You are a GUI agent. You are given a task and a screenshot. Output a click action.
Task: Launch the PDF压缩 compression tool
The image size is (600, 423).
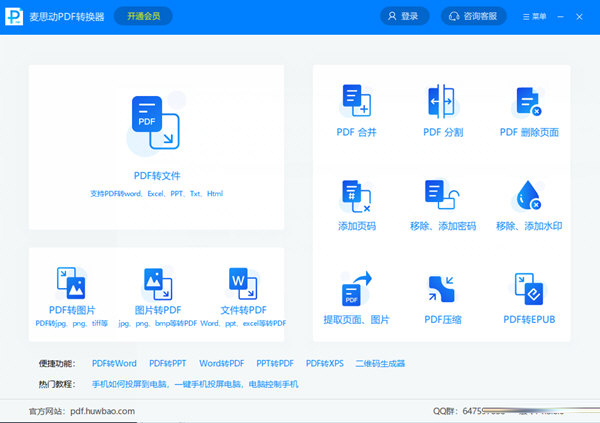(442, 289)
